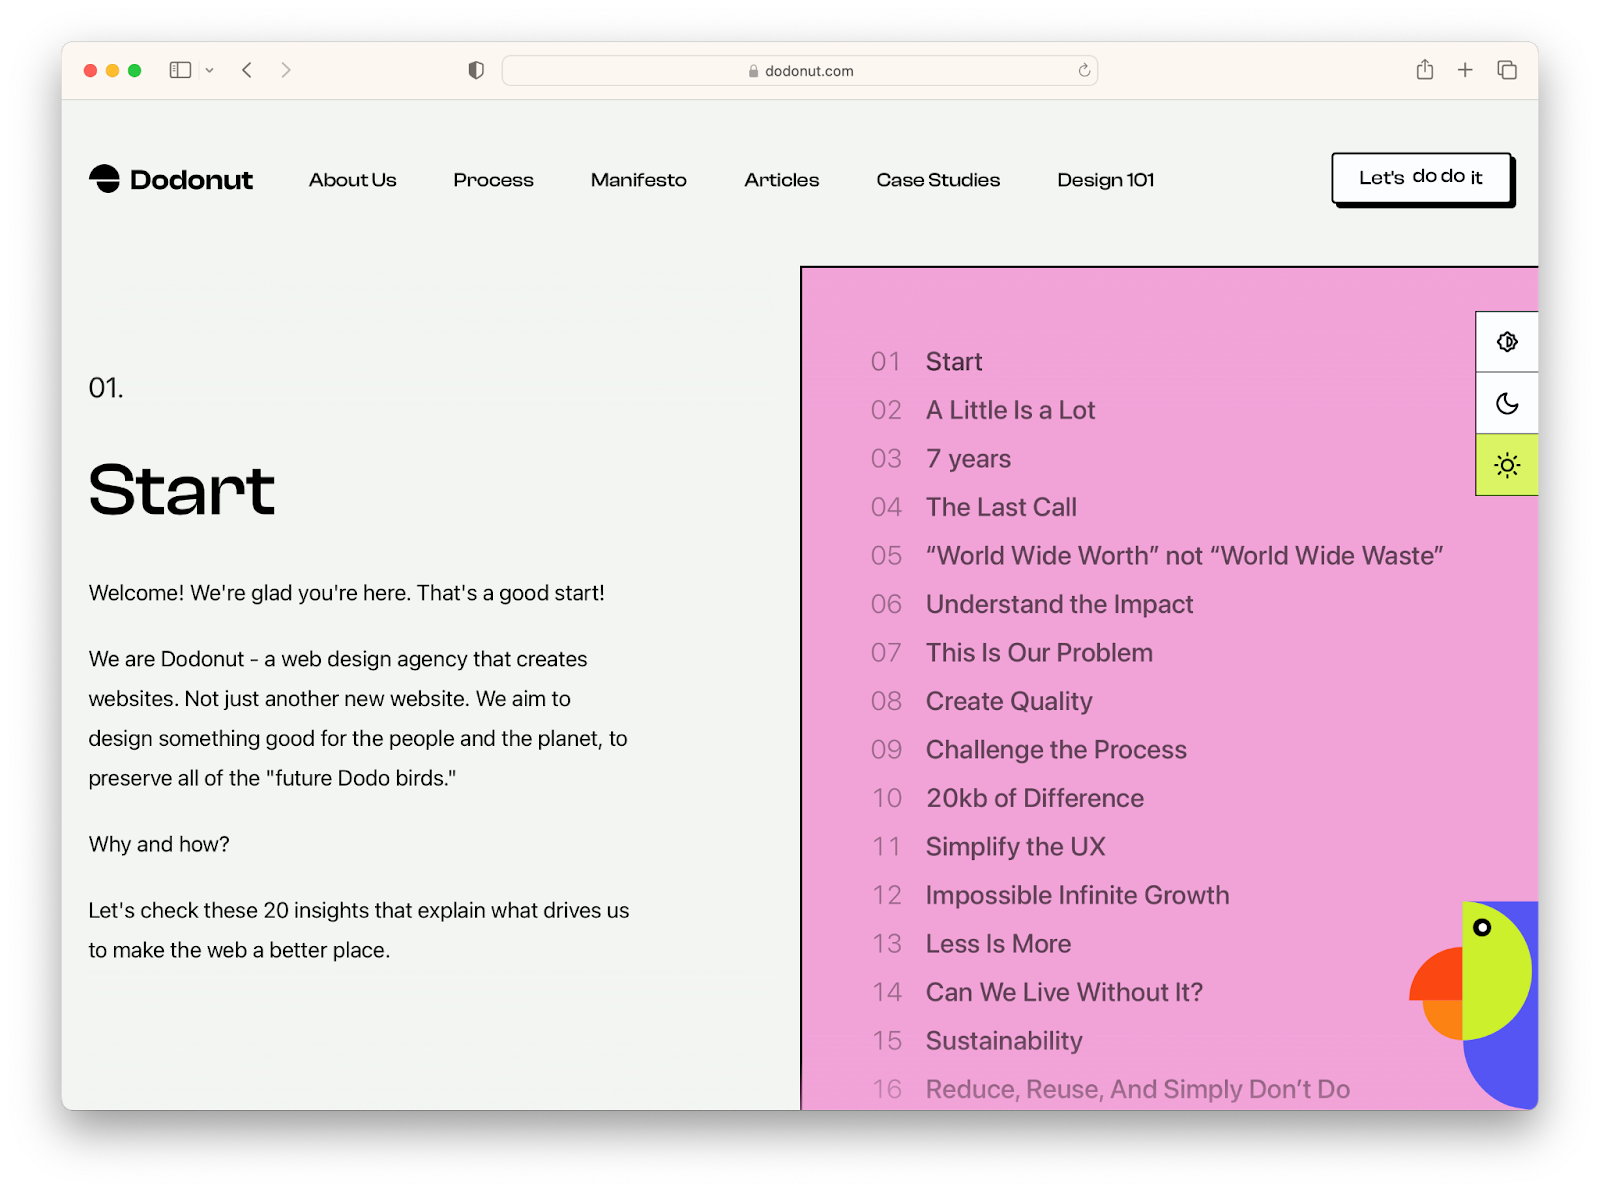Go to Simplify the UX chapter

pos(988,847)
